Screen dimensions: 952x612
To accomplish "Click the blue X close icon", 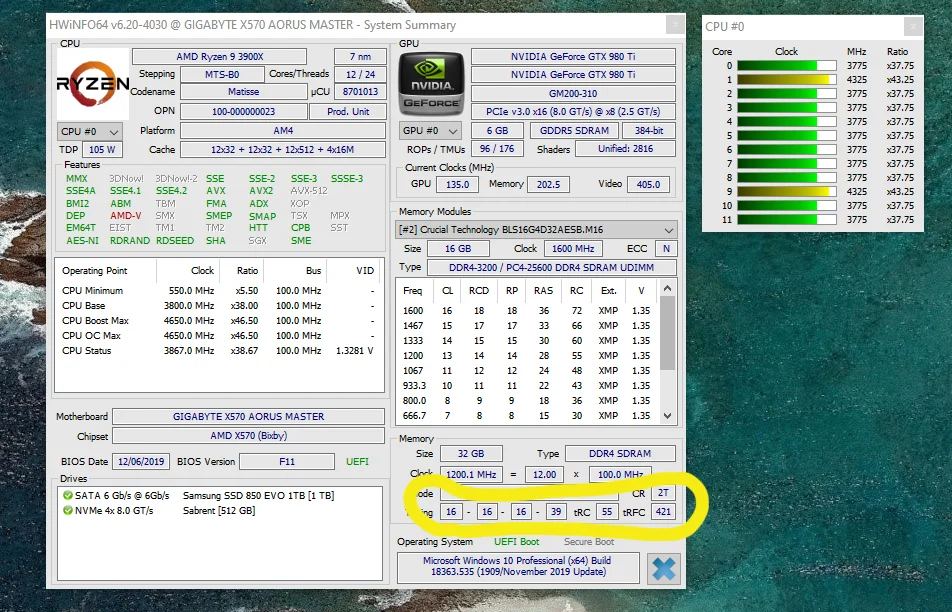I will click(663, 569).
